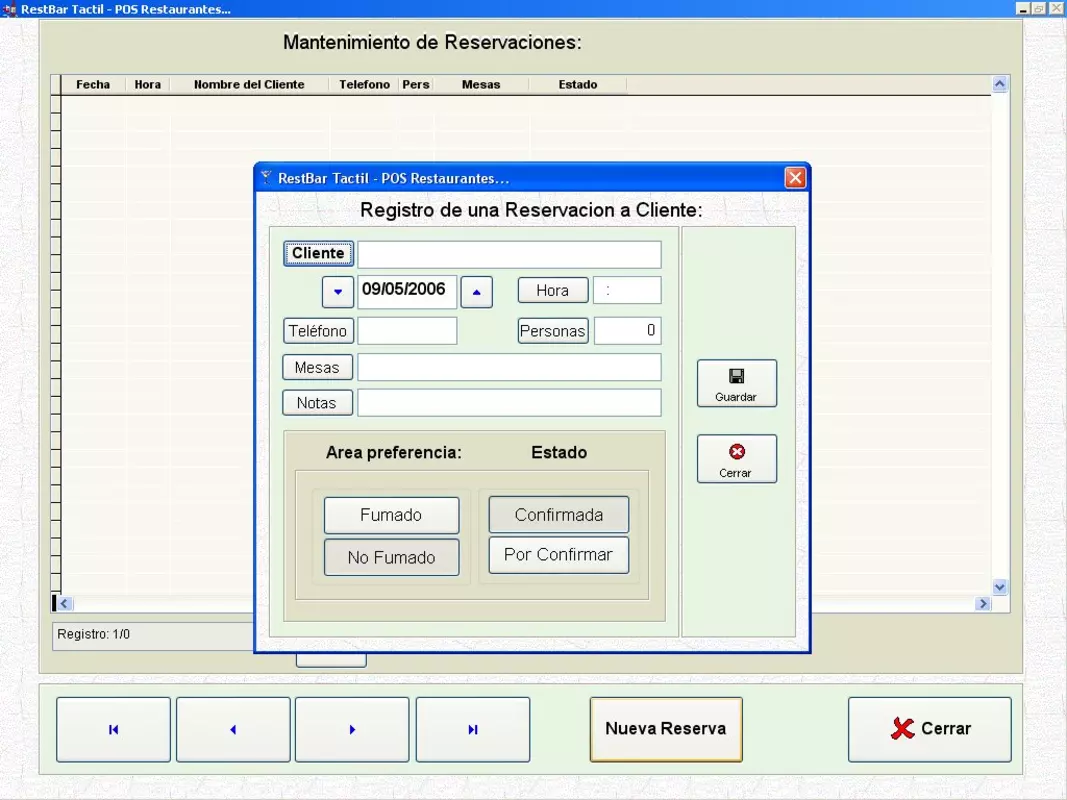This screenshot has width=1067, height=800.
Task: Focus the Cliente name input field
Action: pos(509,254)
